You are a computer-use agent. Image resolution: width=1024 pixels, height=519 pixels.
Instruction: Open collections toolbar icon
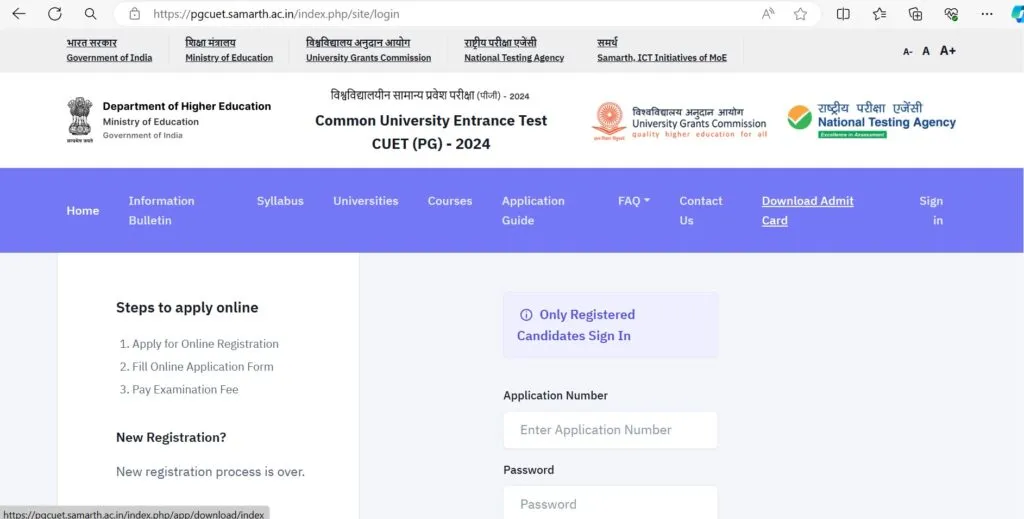(x=915, y=14)
